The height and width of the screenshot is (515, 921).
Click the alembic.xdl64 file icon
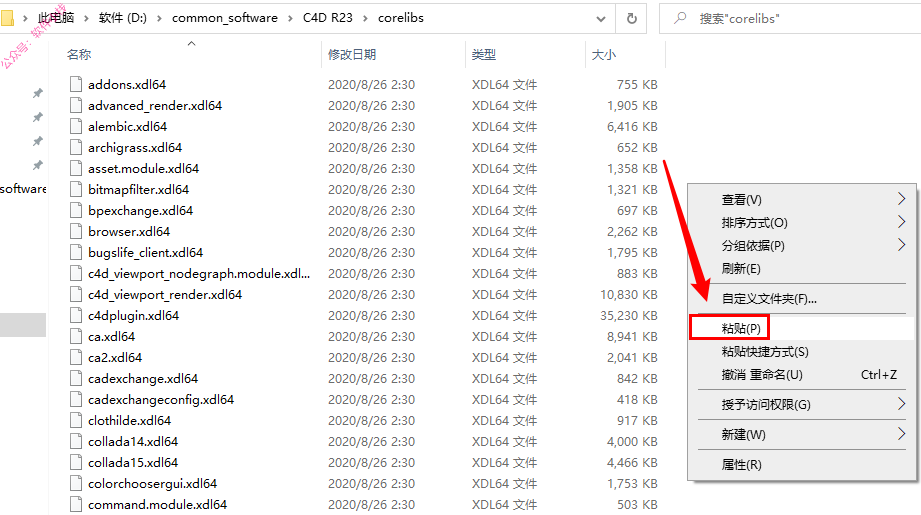(76, 126)
